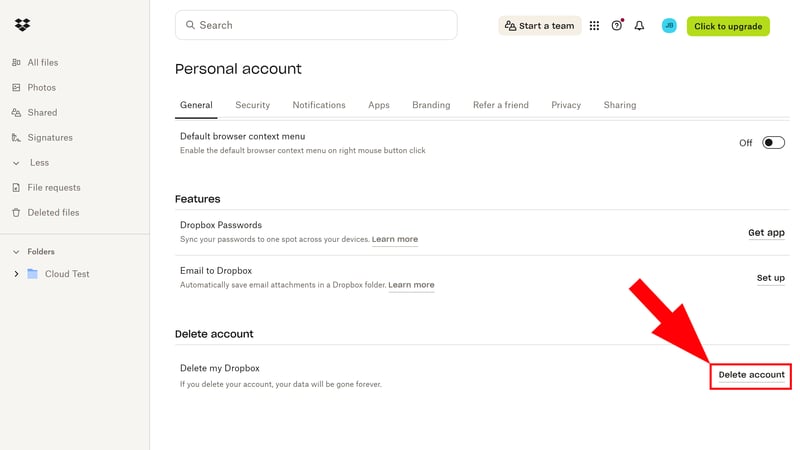Viewport: 800px width, 450px height.
Task: Switch to the Privacy tab
Action: 566,105
